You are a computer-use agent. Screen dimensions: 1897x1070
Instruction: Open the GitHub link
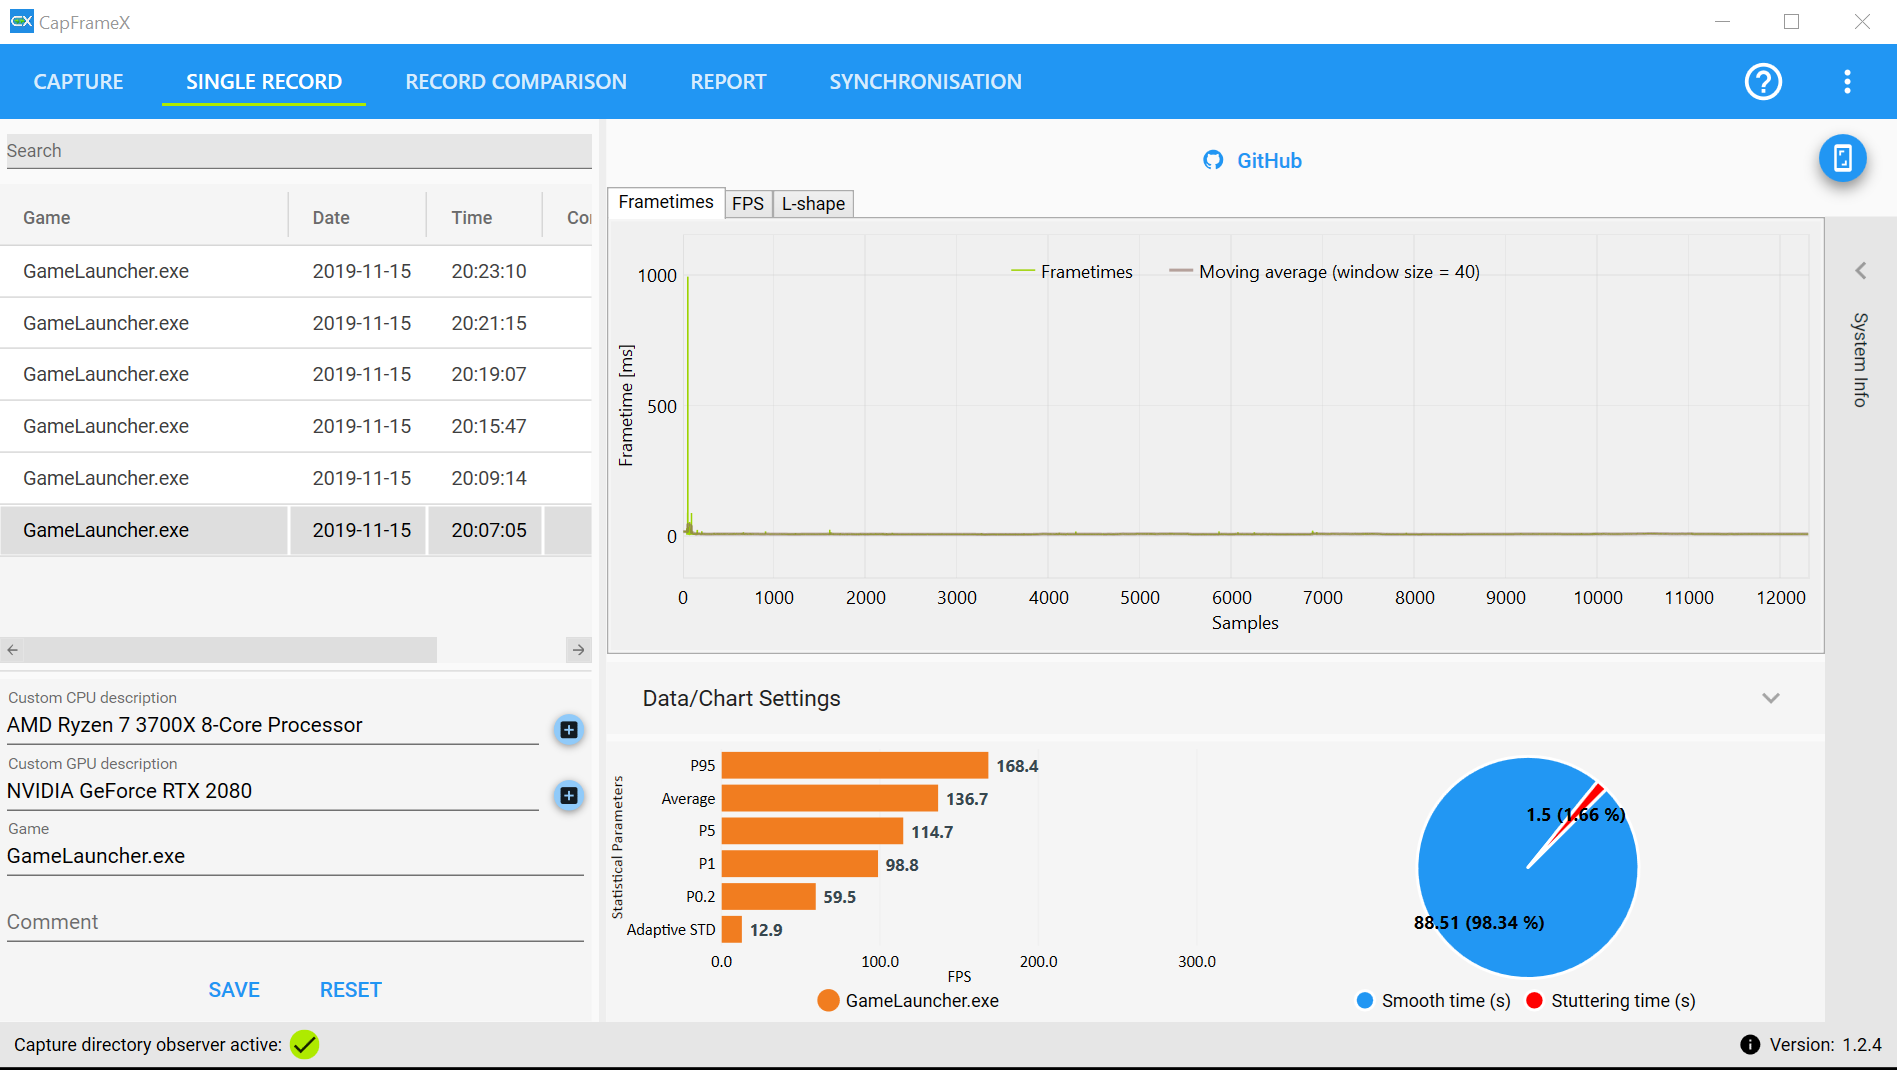coord(1269,161)
